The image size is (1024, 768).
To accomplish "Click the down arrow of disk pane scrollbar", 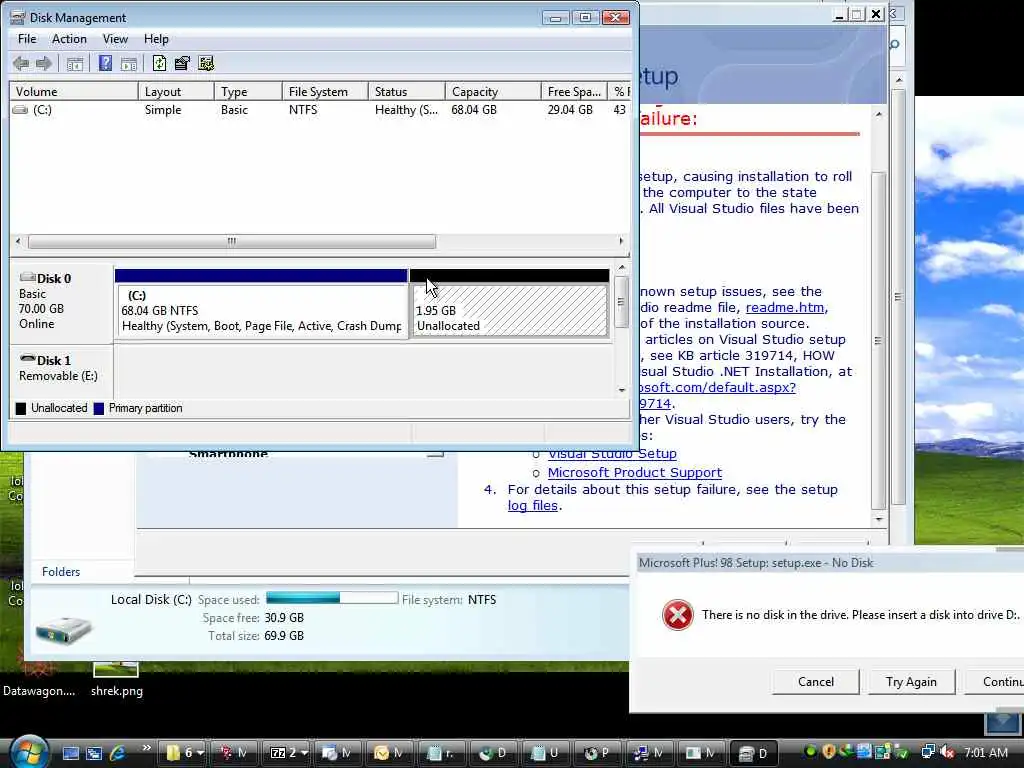I will point(622,390).
